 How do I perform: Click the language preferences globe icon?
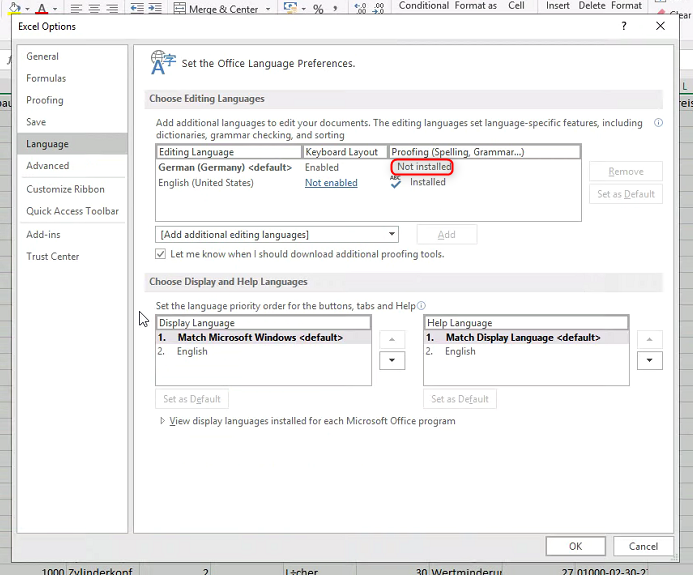point(163,62)
